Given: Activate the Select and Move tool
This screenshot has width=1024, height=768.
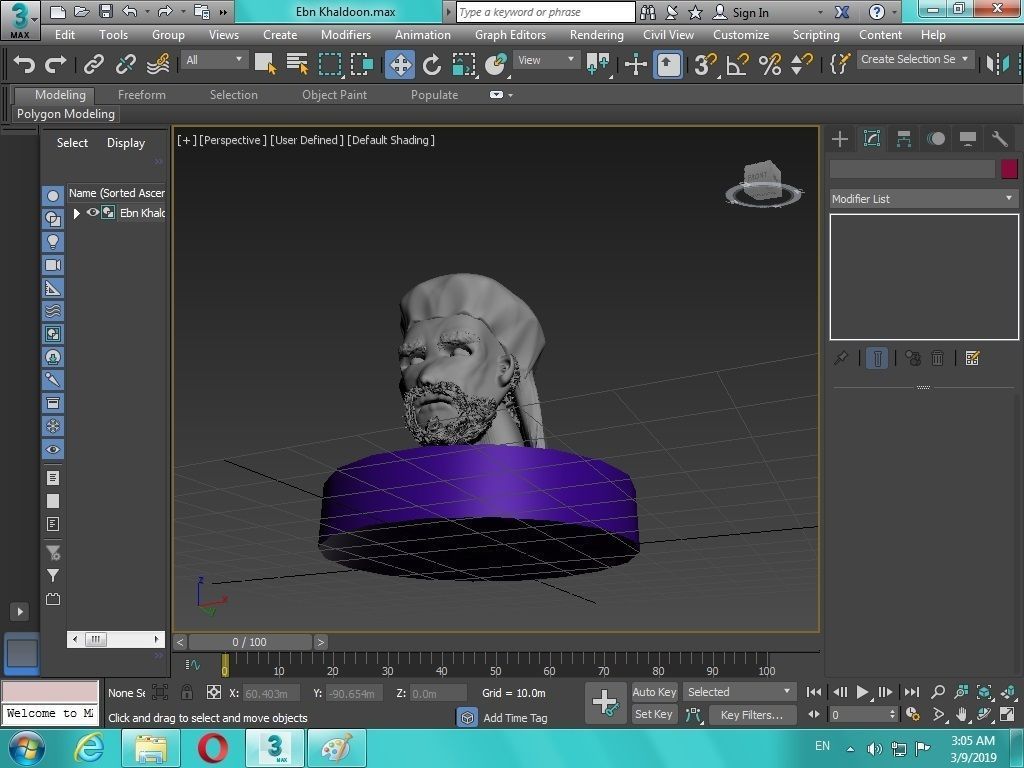Looking at the screenshot, I should pos(400,64).
